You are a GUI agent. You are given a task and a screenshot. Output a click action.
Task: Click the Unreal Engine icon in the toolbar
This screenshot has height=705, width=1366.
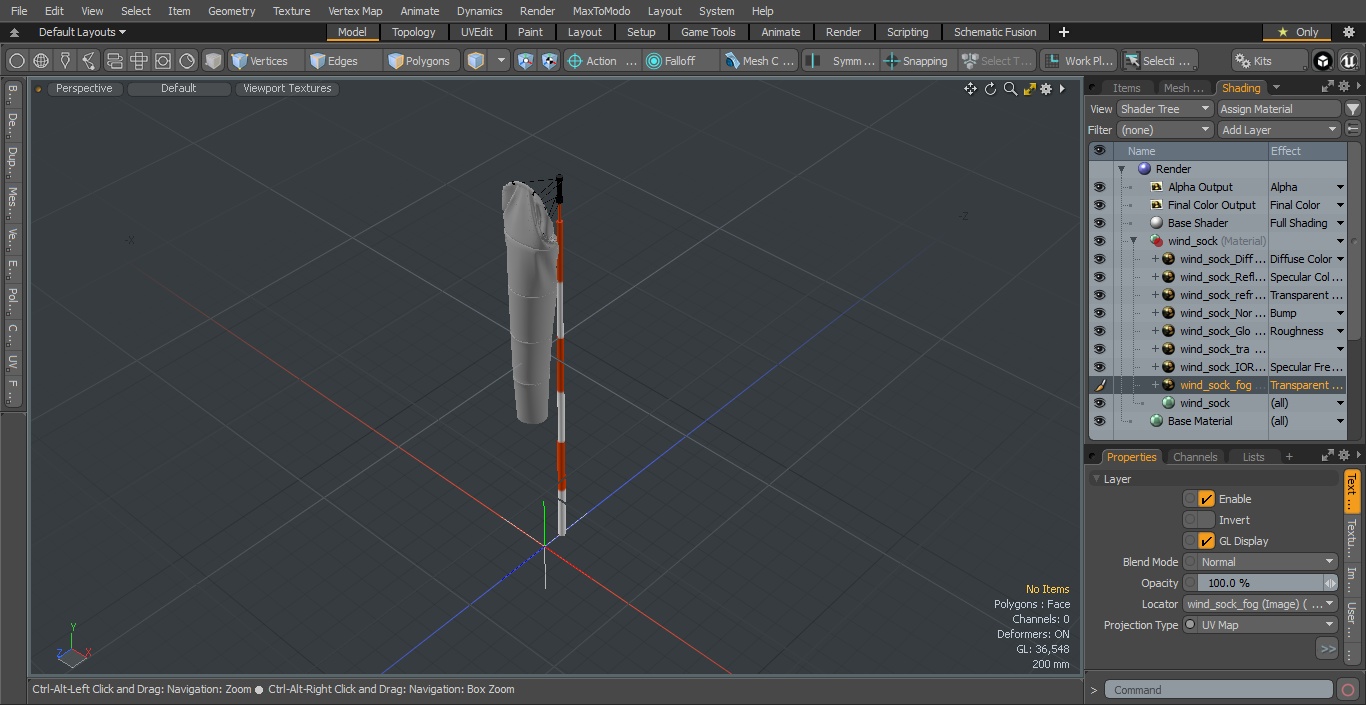pyautogui.click(x=1348, y=61)
